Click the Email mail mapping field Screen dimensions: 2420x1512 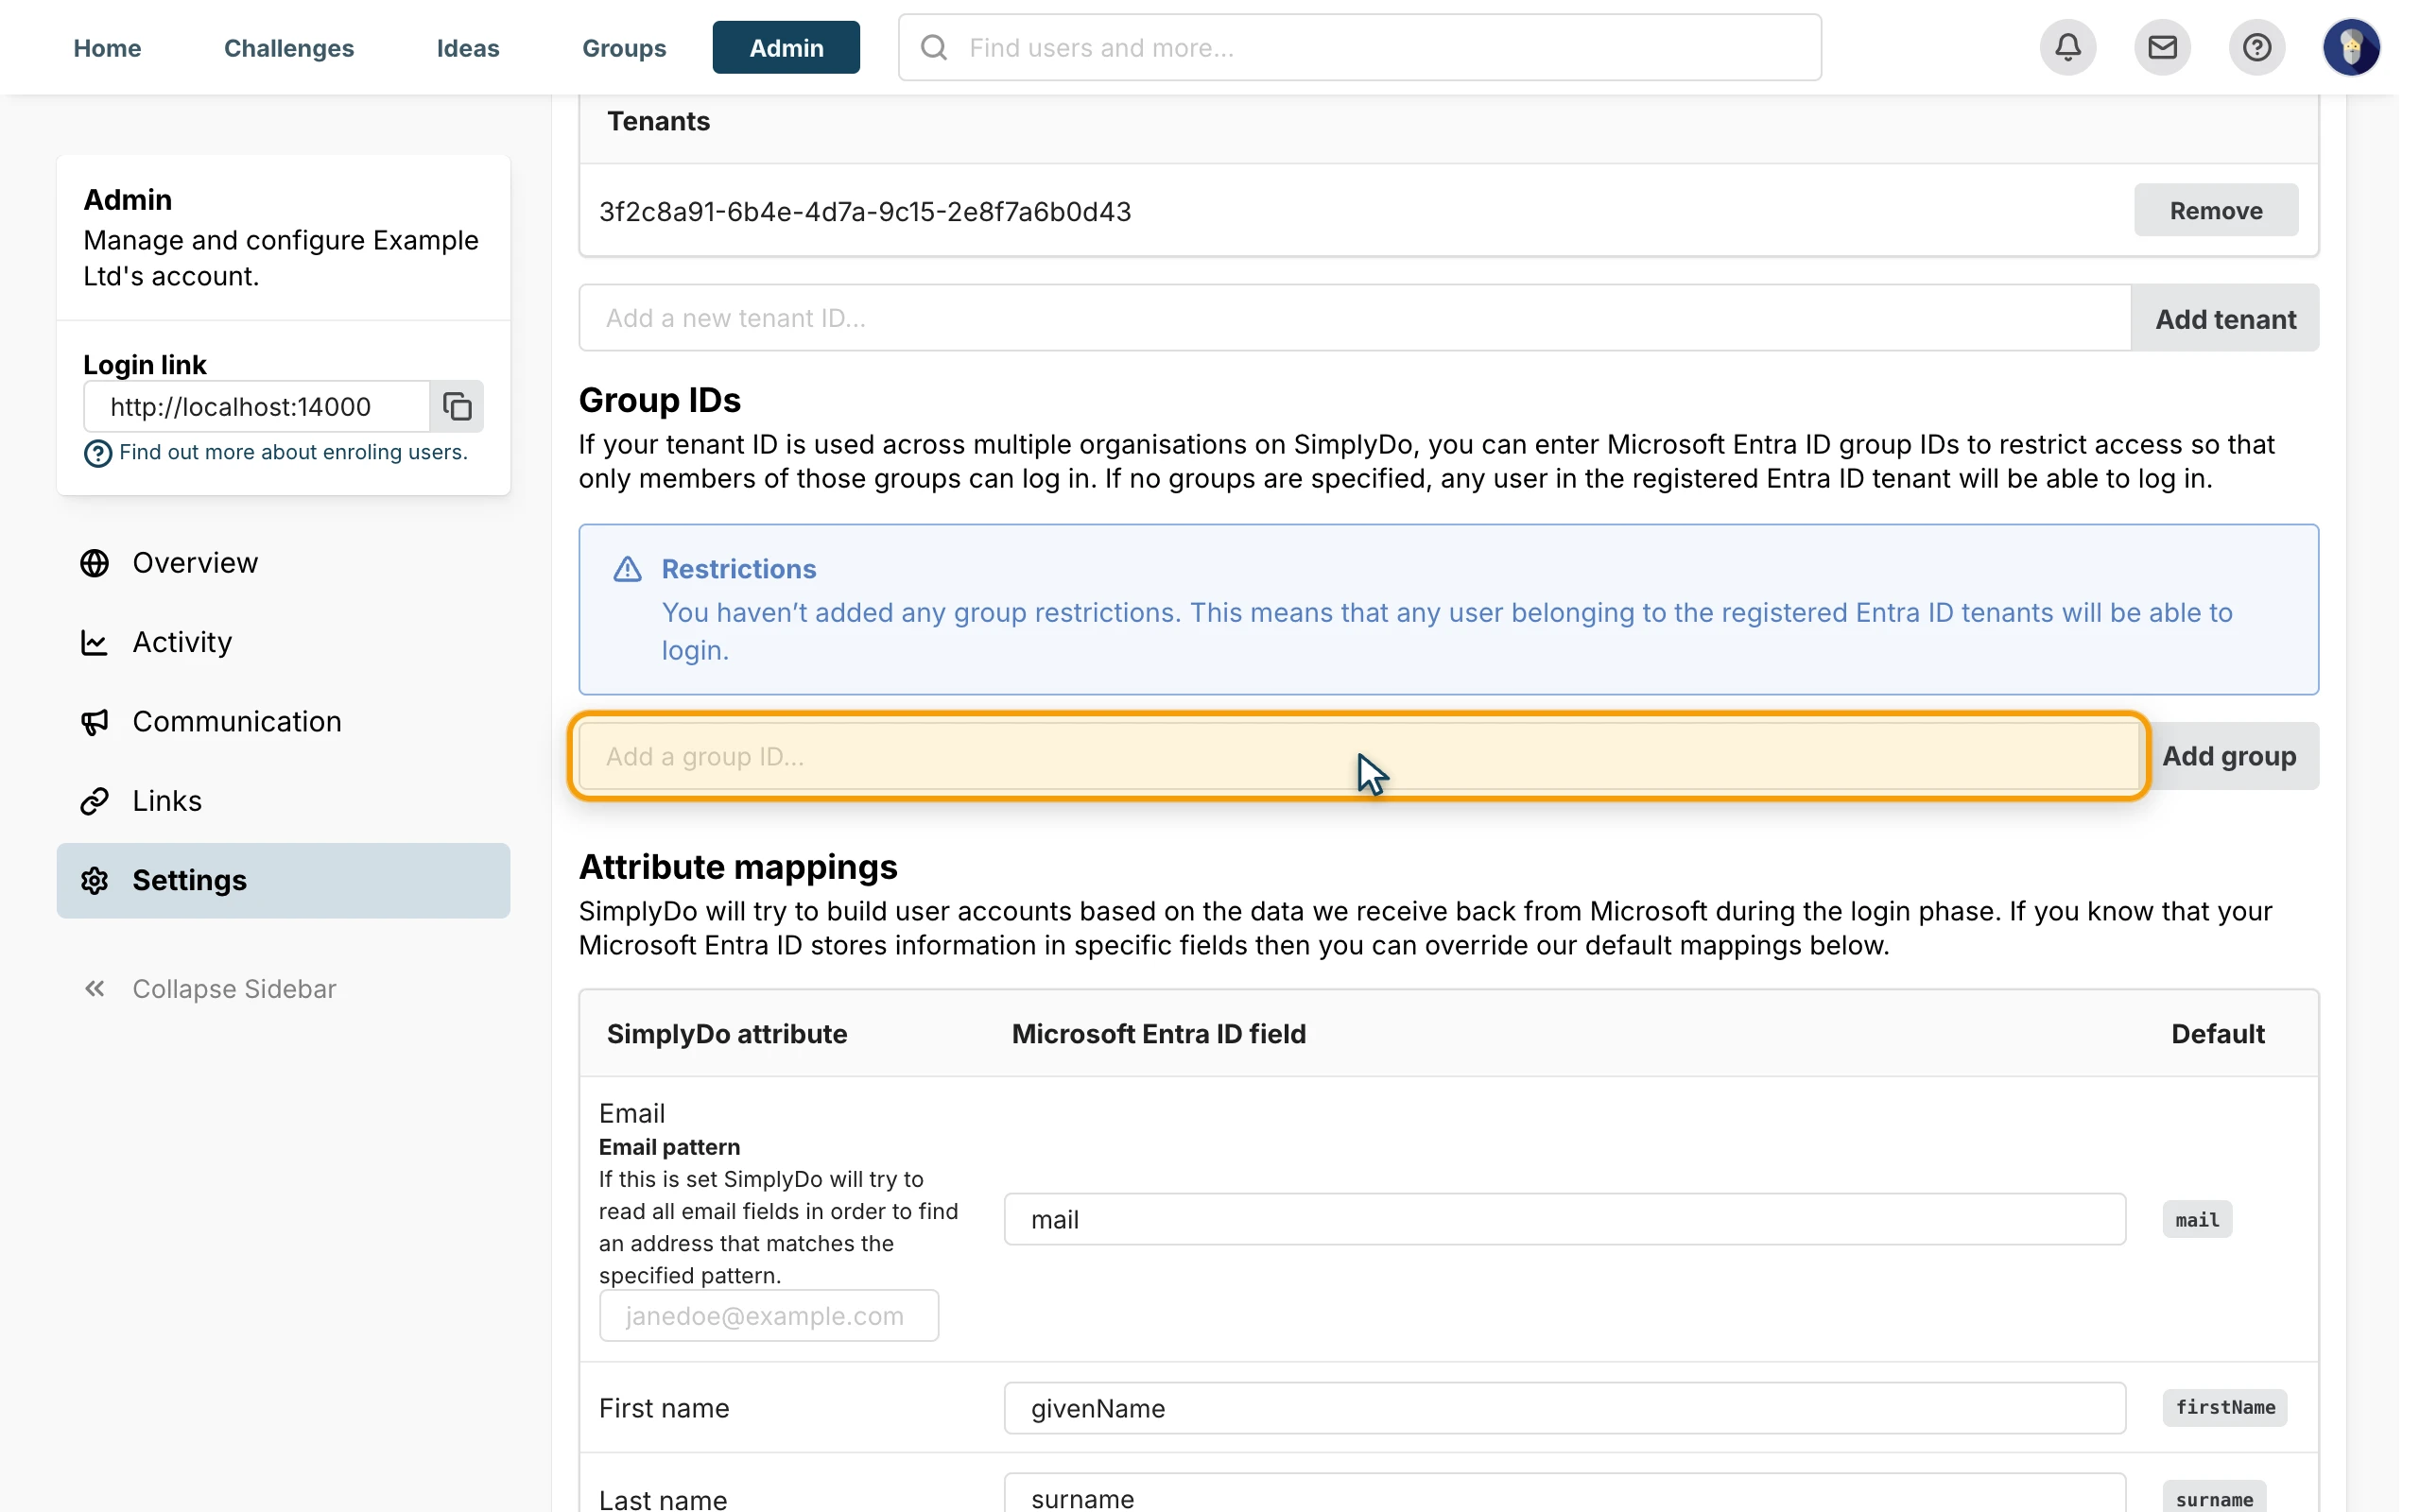[x=1565, y=1219]
